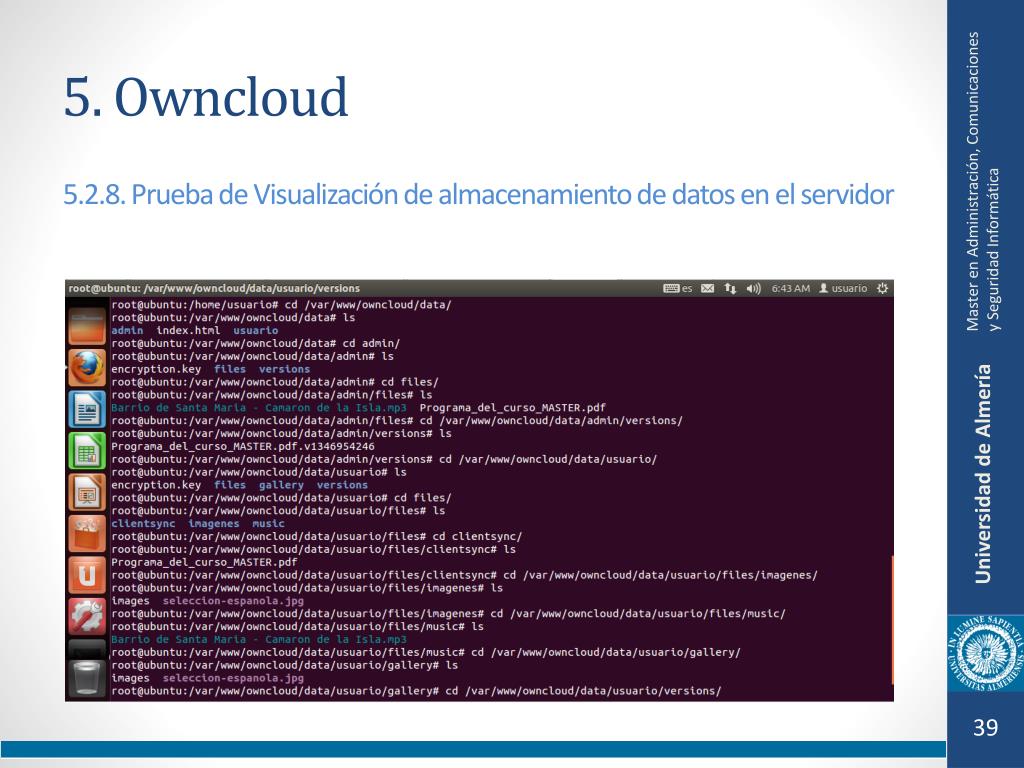Open LibreOffice Impress from the dock
Screen dimensions: 1024x768
coord(87,492)
